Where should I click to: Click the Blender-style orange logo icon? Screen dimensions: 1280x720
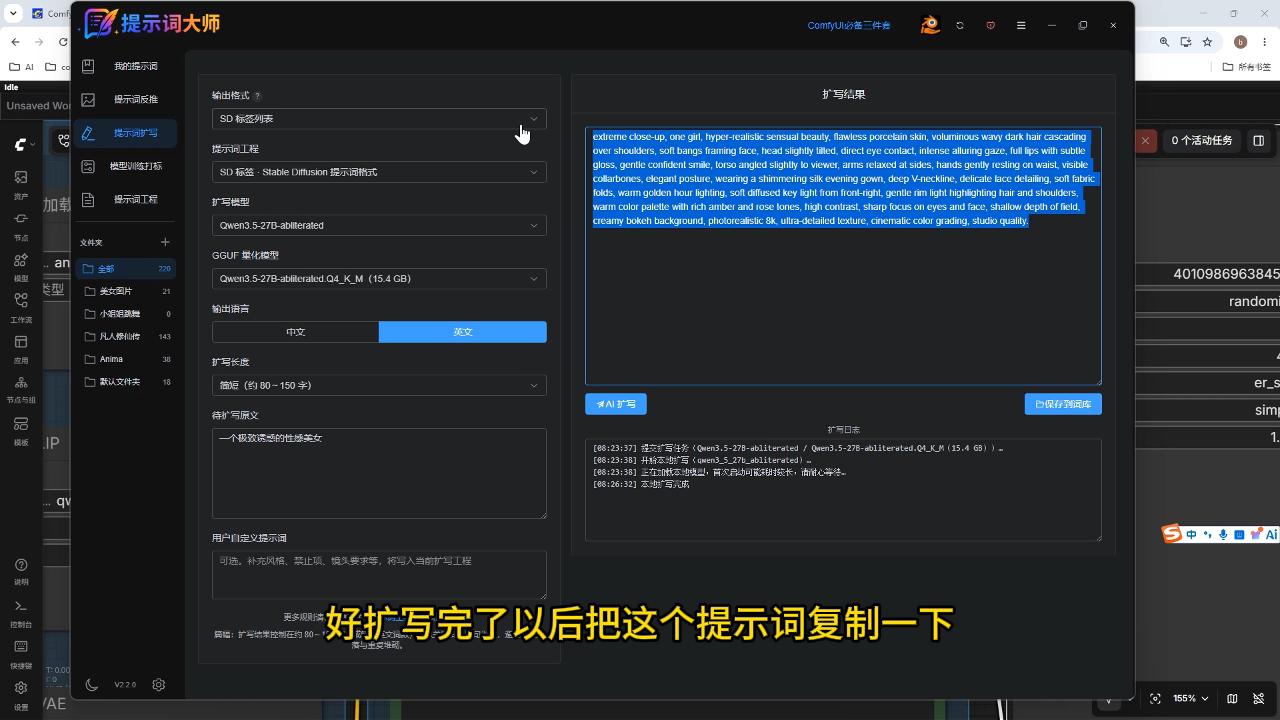click(931, 25)
